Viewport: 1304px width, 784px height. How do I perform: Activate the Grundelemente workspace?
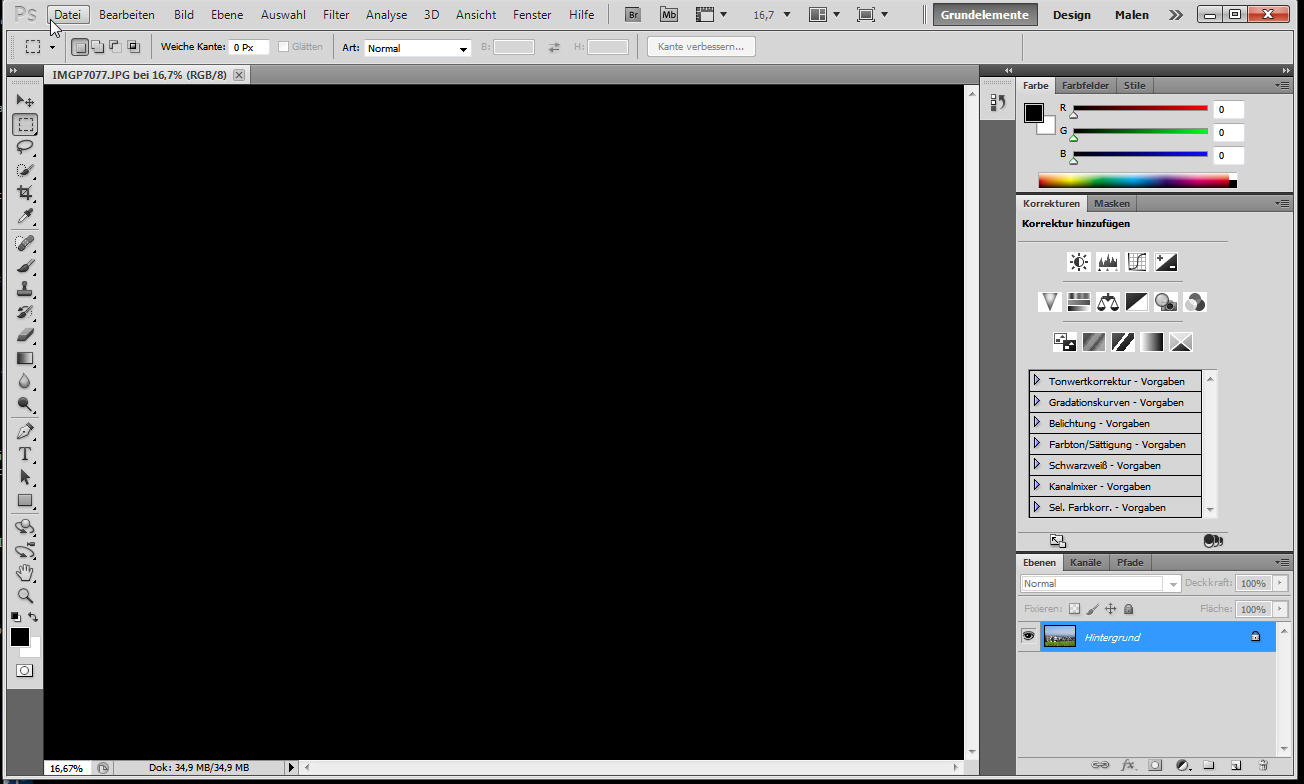[985, 15]
